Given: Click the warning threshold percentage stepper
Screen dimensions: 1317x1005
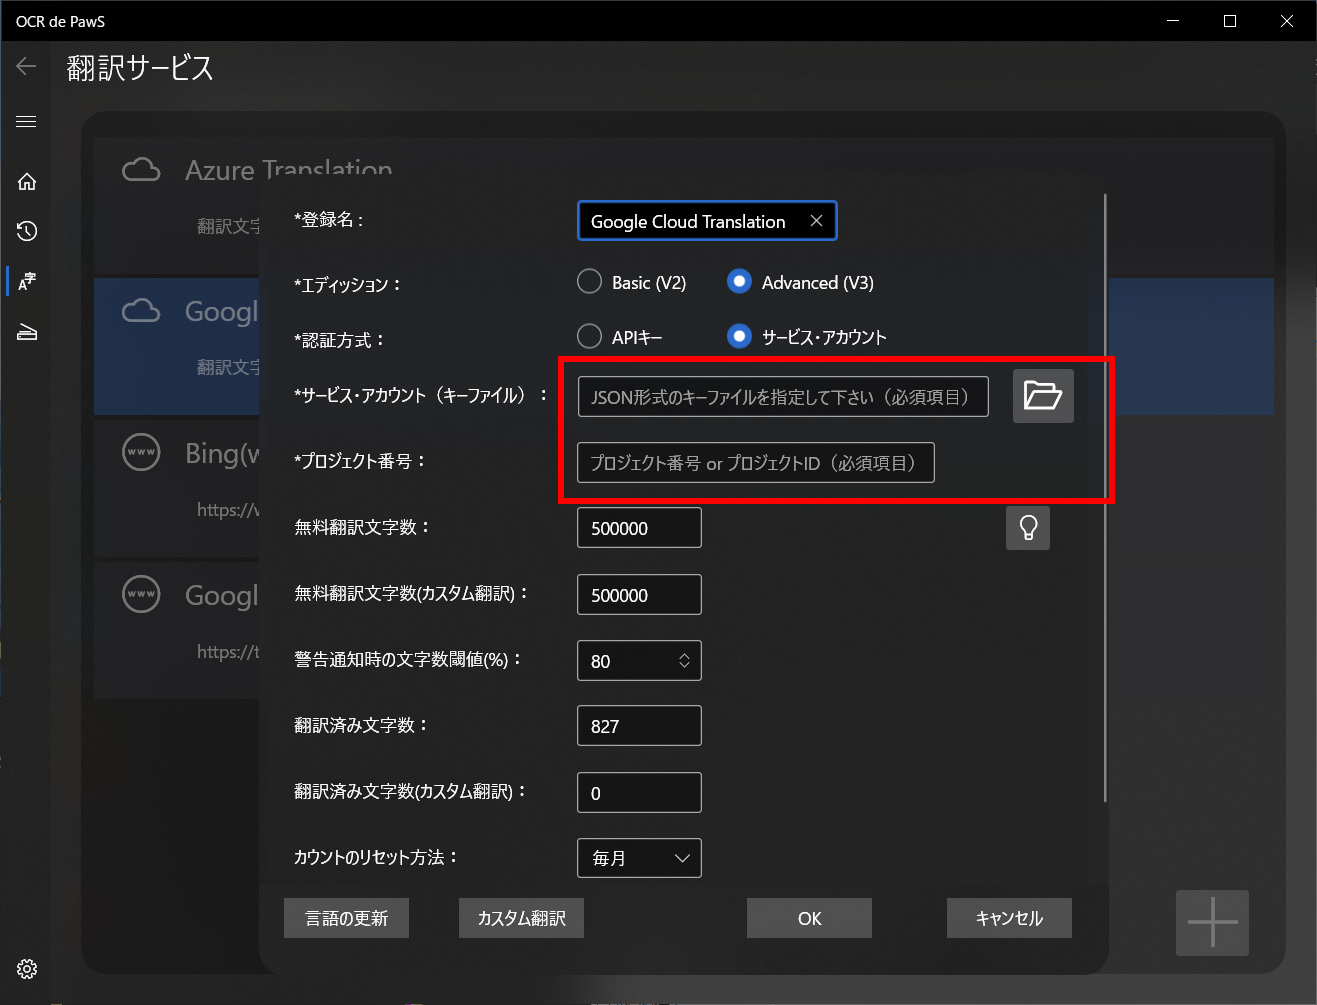Looking at the screenshot, I should (x=684, y=661).
